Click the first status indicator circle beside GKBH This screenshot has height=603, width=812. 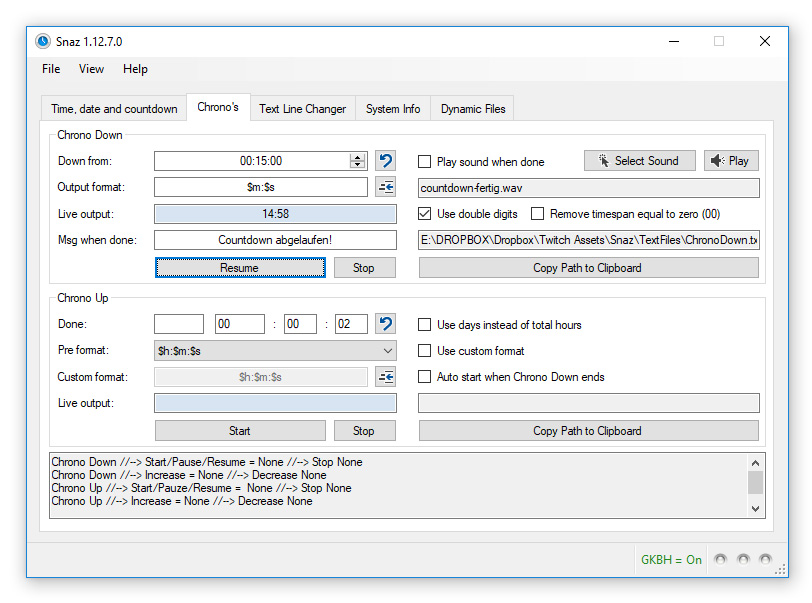[720, 559]
